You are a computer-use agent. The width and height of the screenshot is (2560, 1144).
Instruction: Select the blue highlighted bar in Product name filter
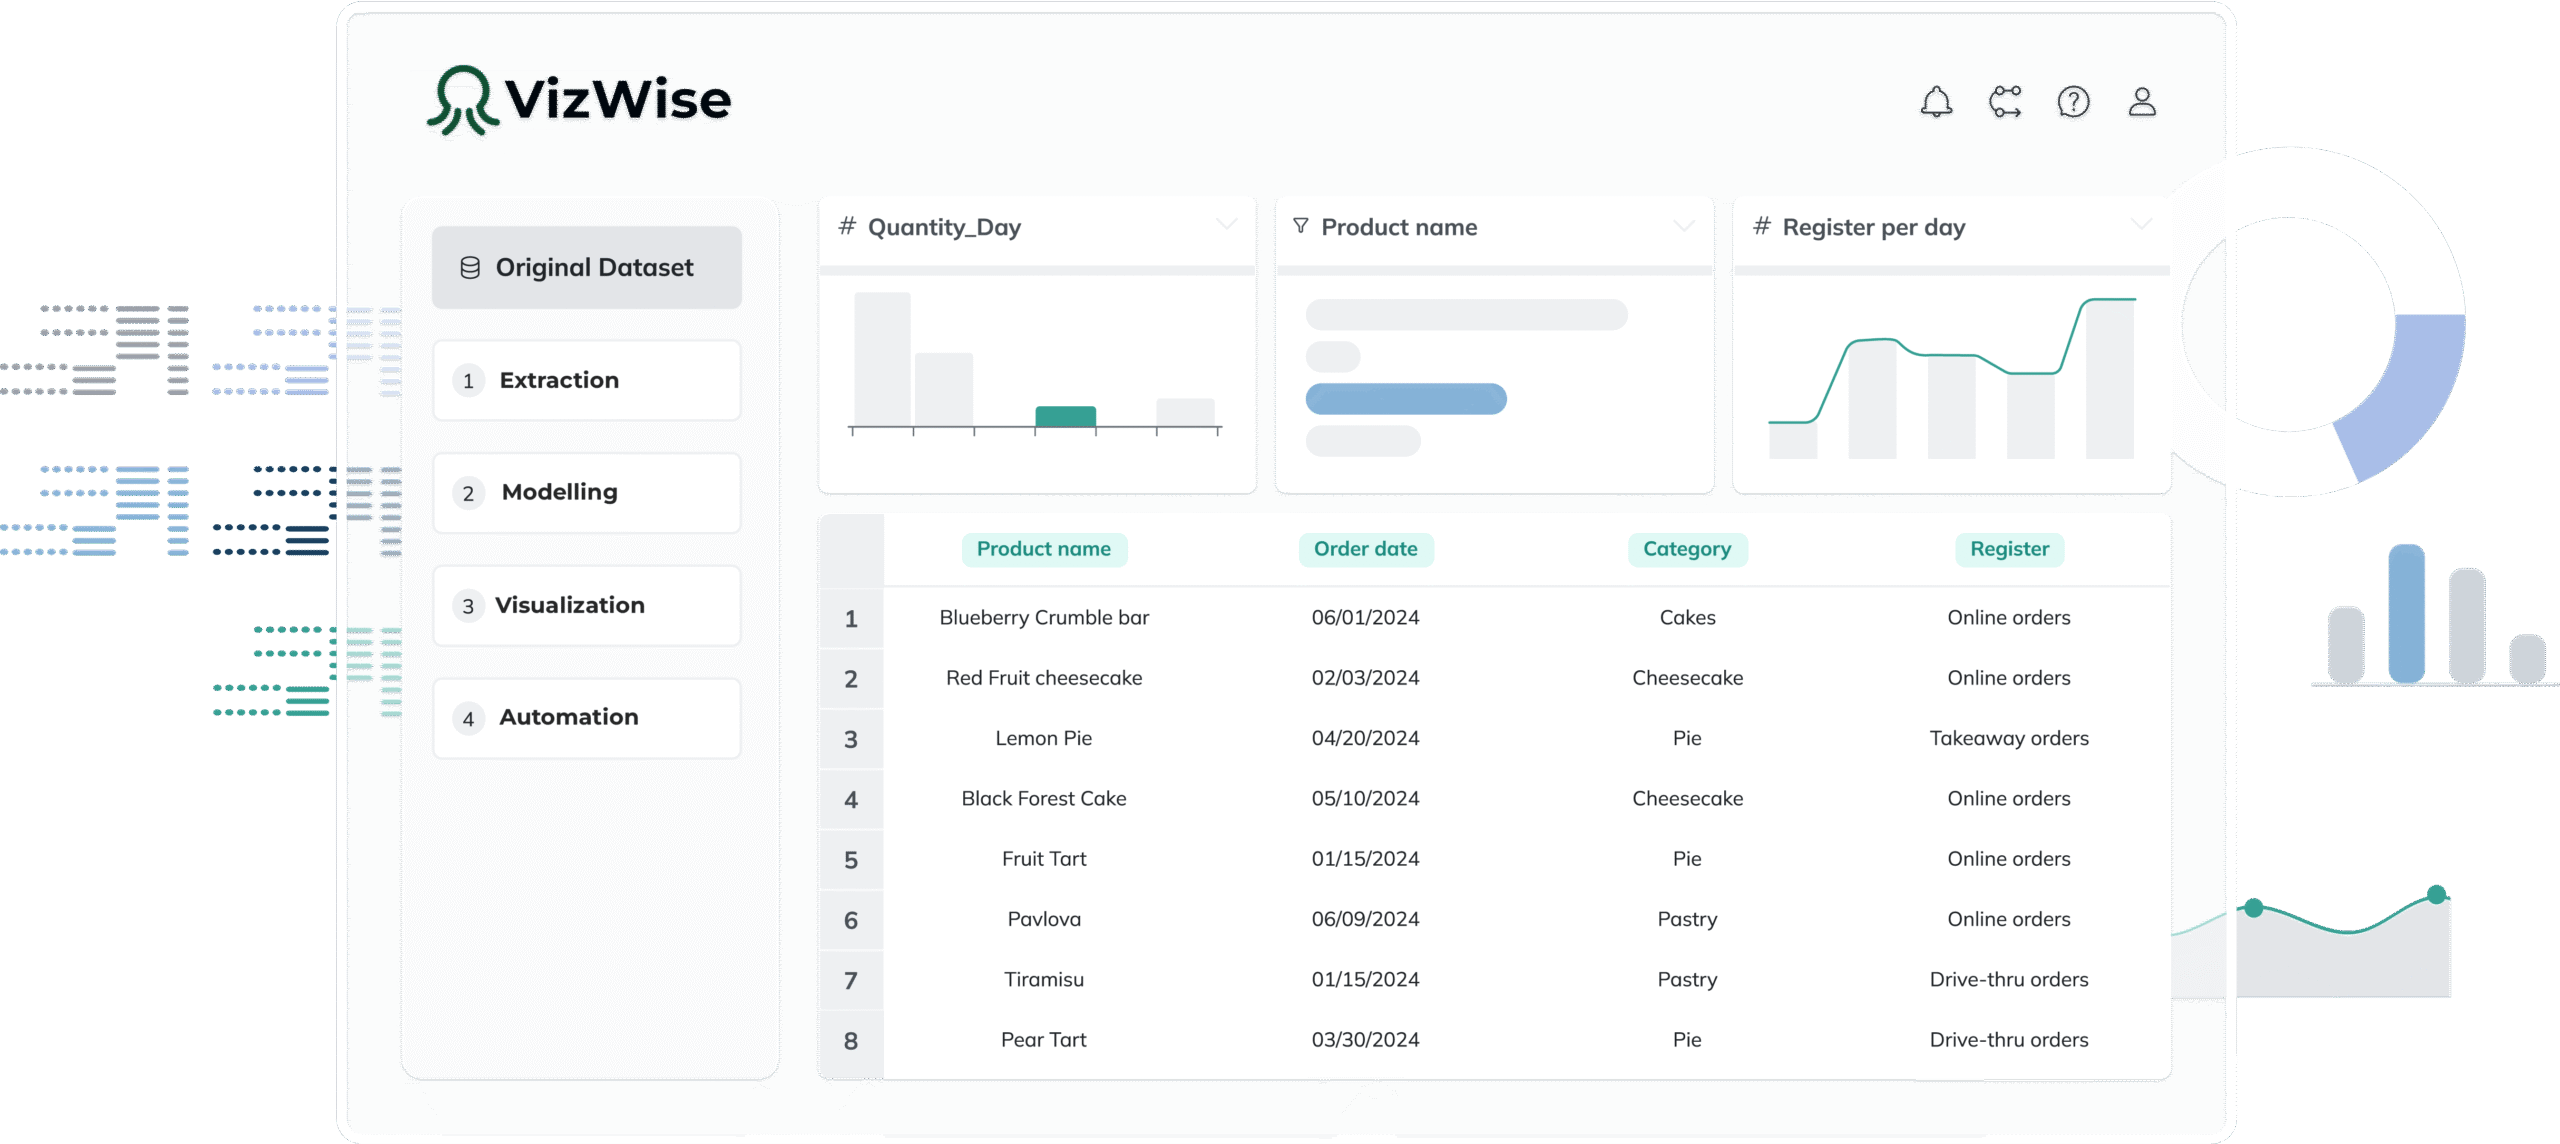pyautogui.click(x=1405, y=399)
